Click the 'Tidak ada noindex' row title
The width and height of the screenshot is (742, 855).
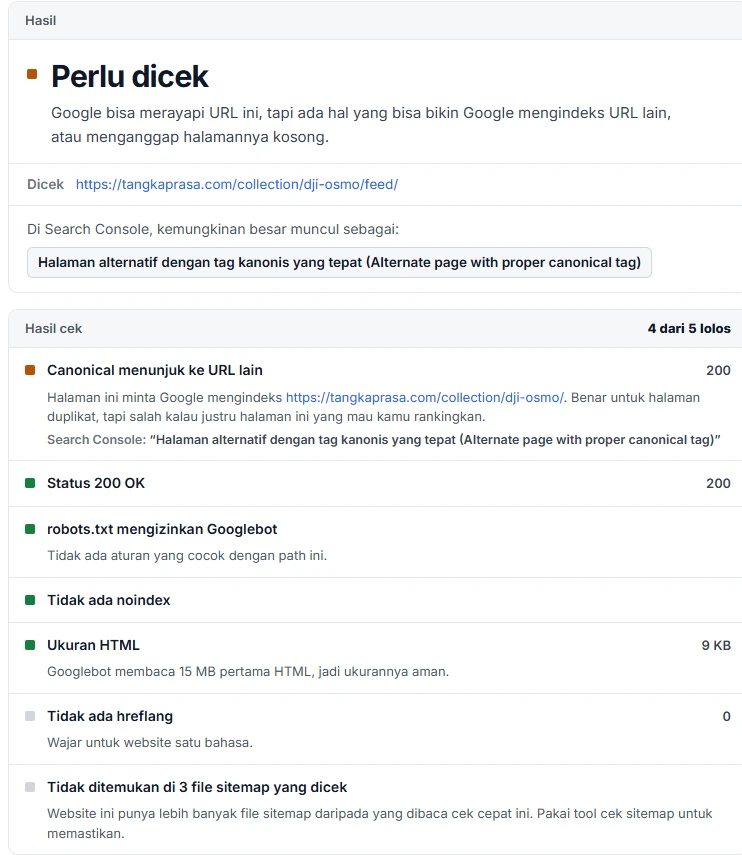[108, 600]
